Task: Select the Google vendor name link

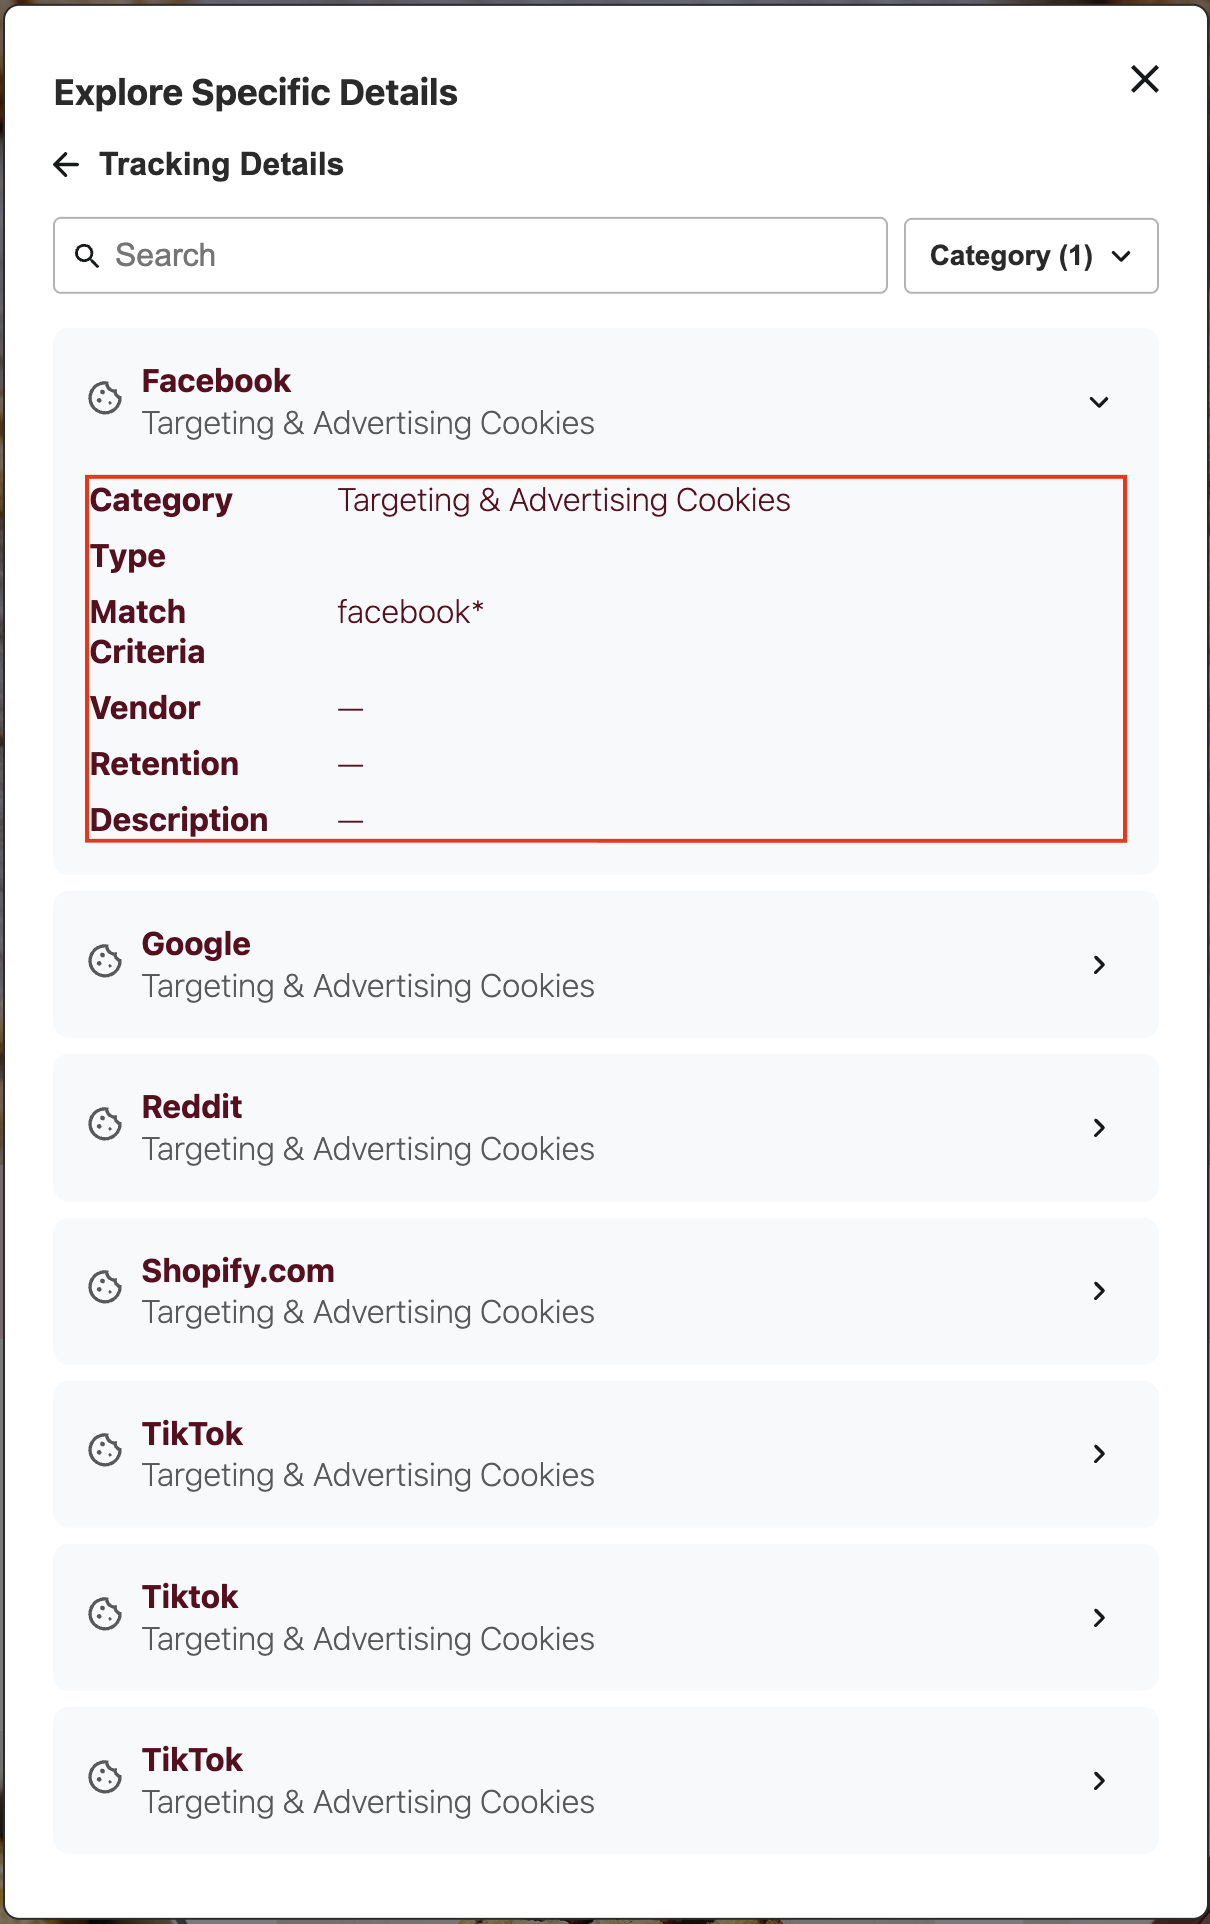Action: [196, 943]
